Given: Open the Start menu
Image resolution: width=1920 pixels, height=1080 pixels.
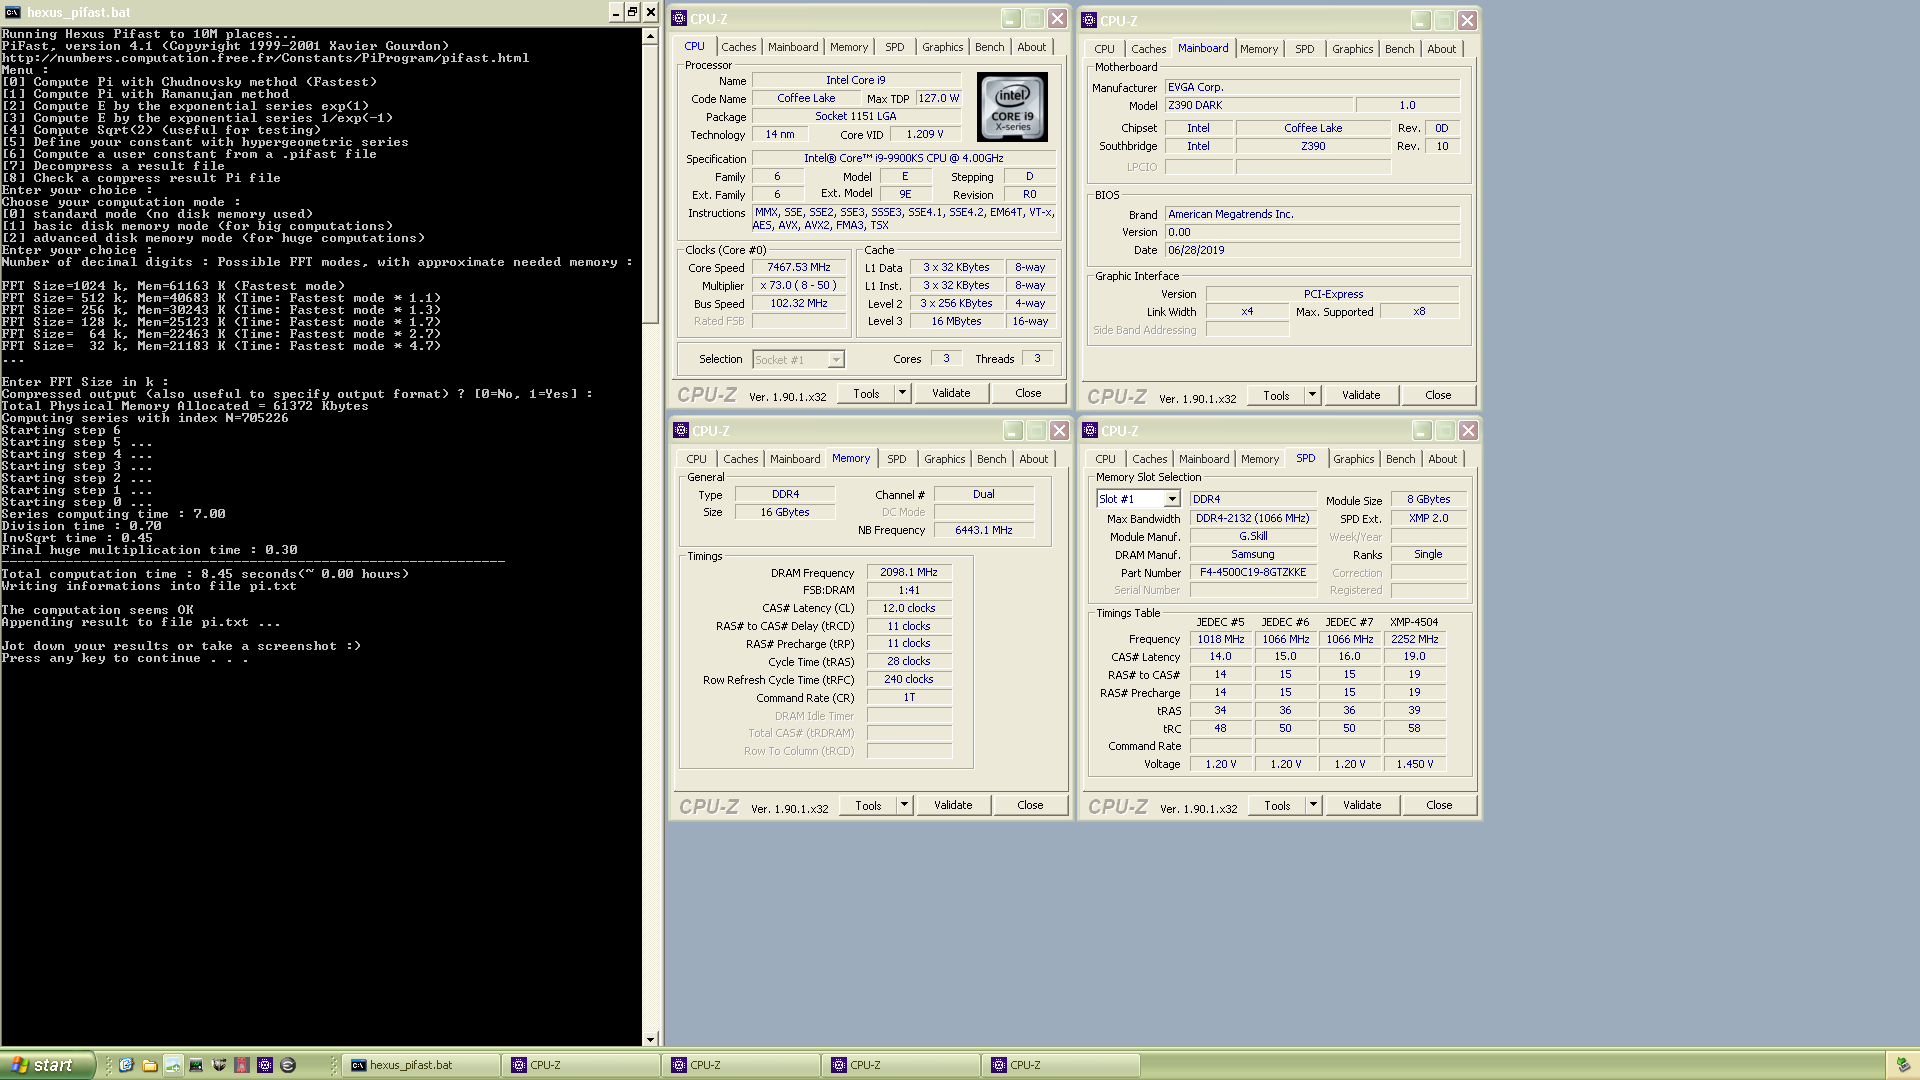Looking at the screenshot, I should [x=47, y=1065].
